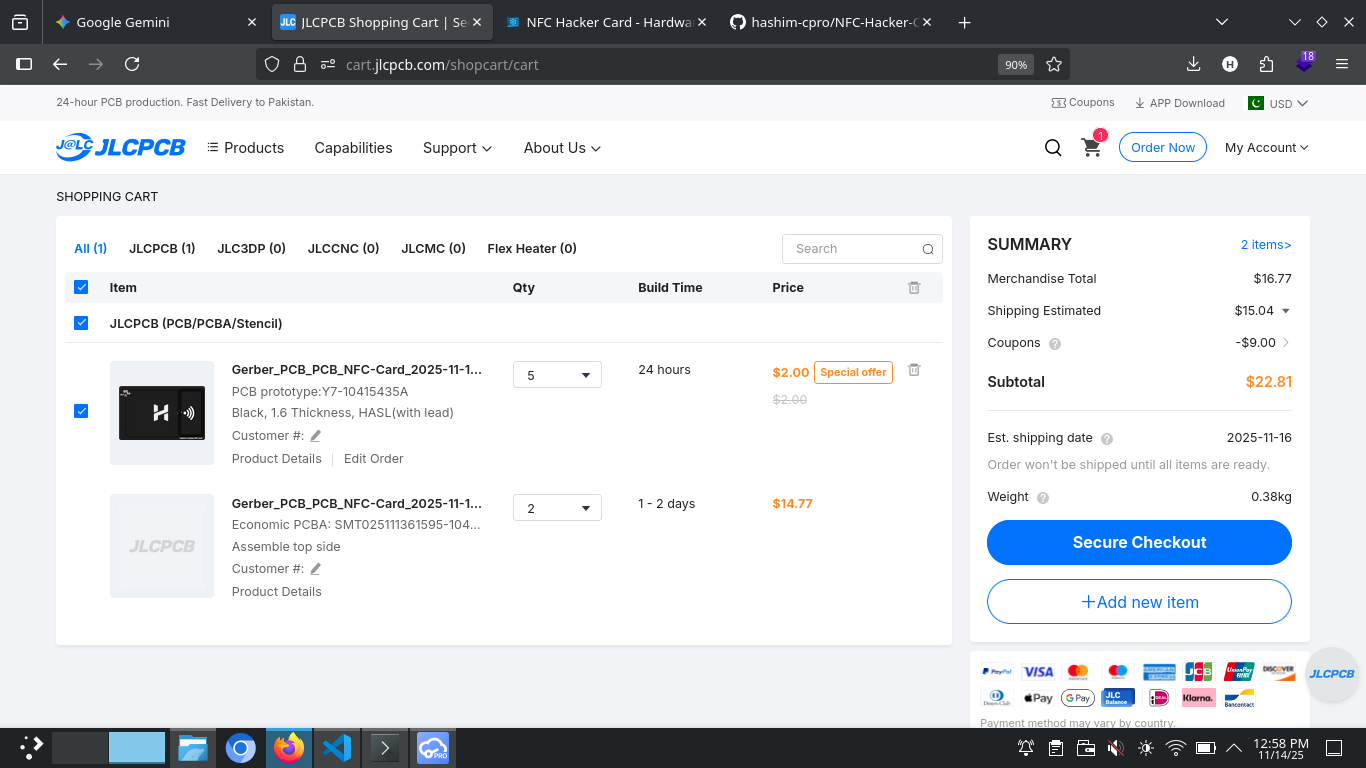
Task: Click the cart Search input field
Action: tap(852, 249)
